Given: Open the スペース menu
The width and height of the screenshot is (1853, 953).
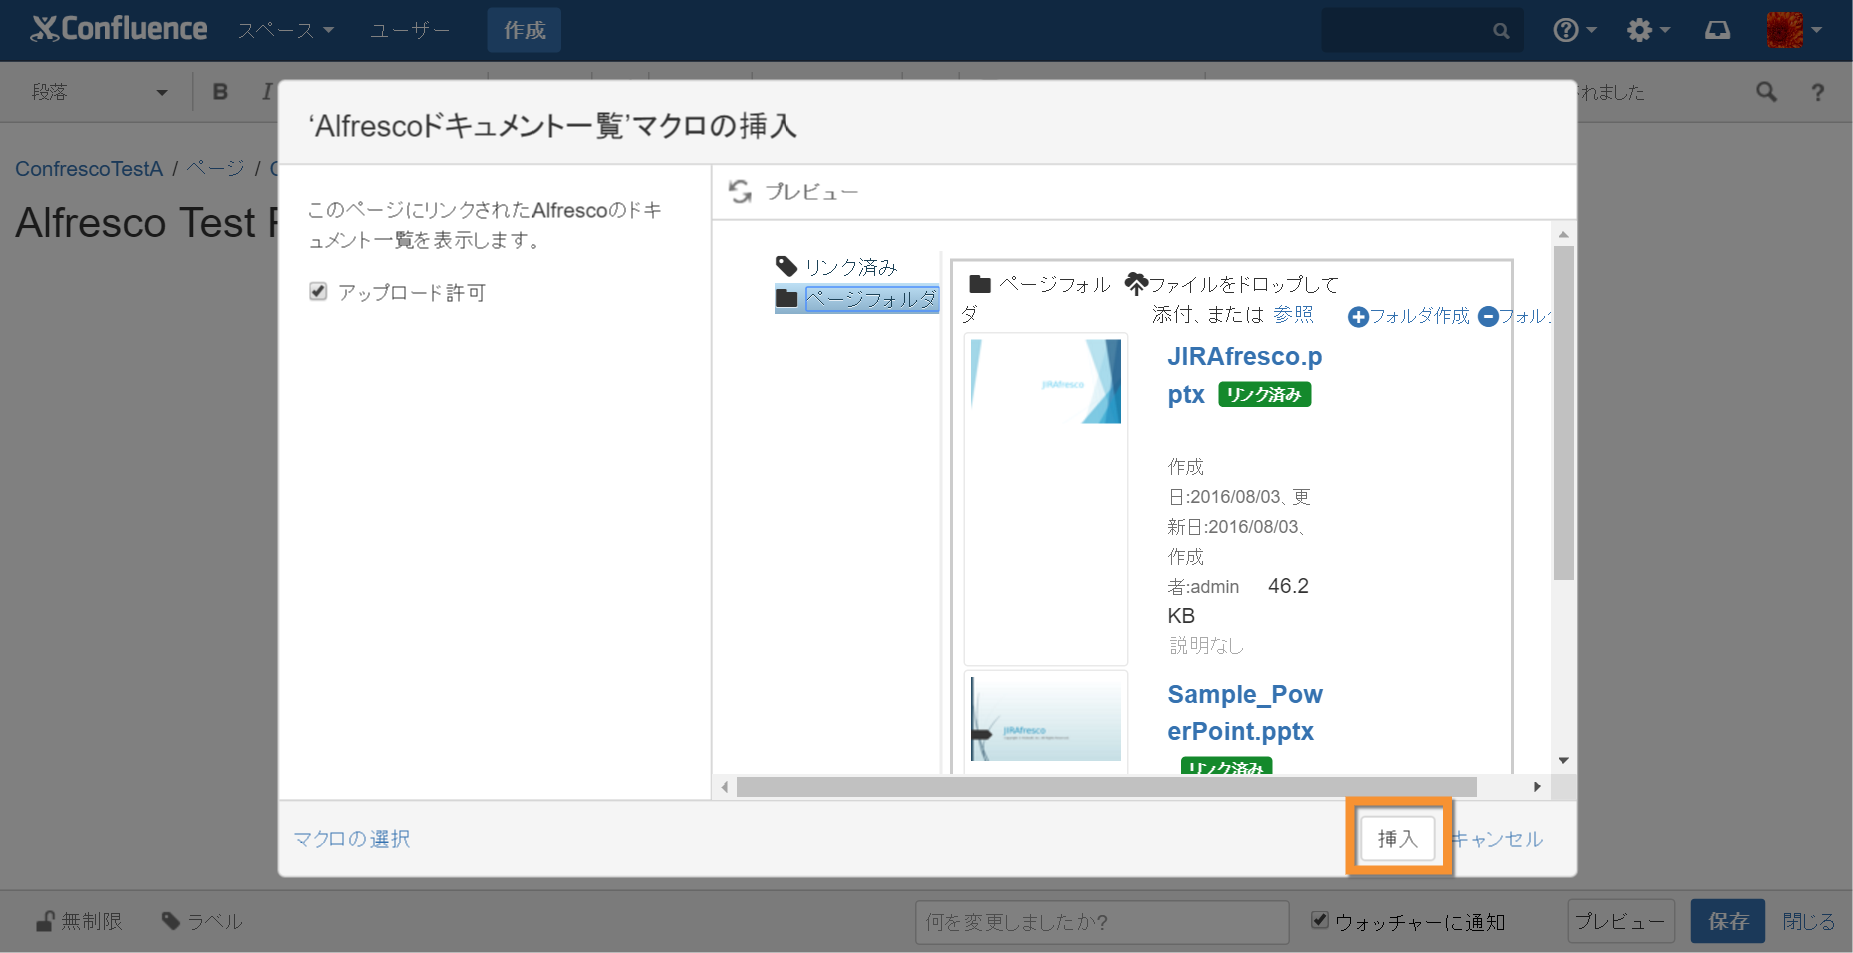Looking at the screenshot, I should pyautogui.click(x=285, y=31).
